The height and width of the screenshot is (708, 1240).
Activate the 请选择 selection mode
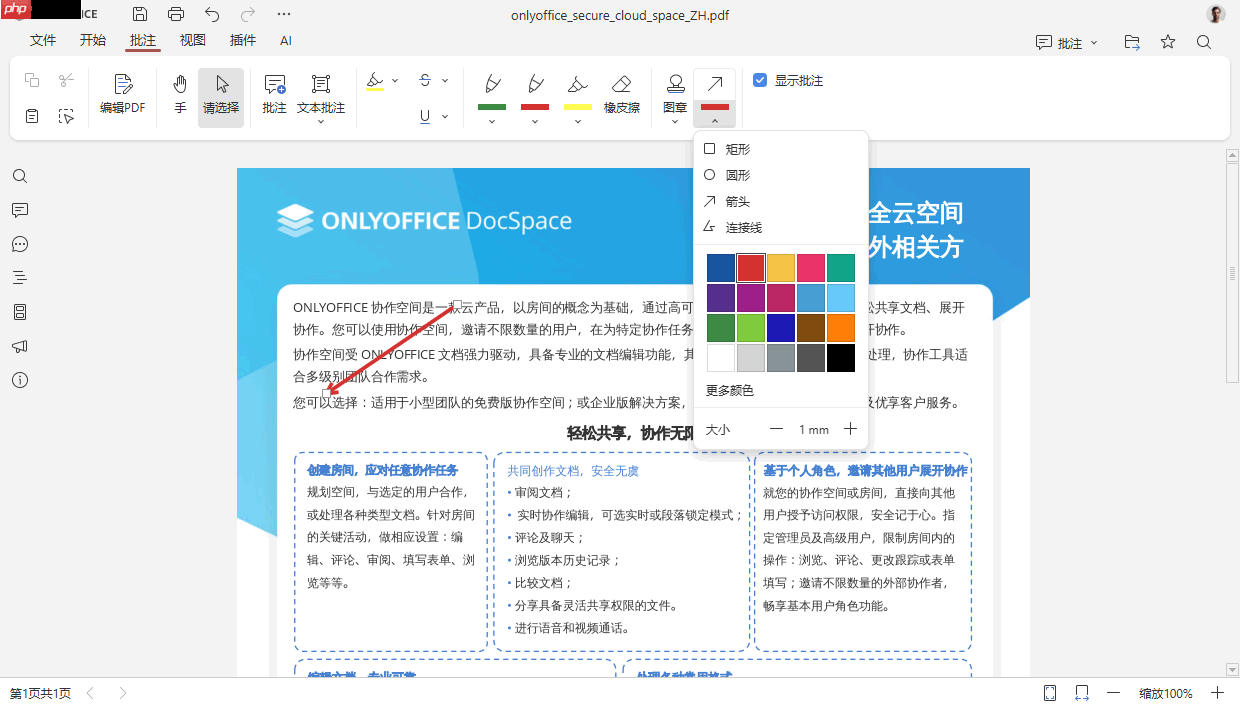tap(221, 96)
